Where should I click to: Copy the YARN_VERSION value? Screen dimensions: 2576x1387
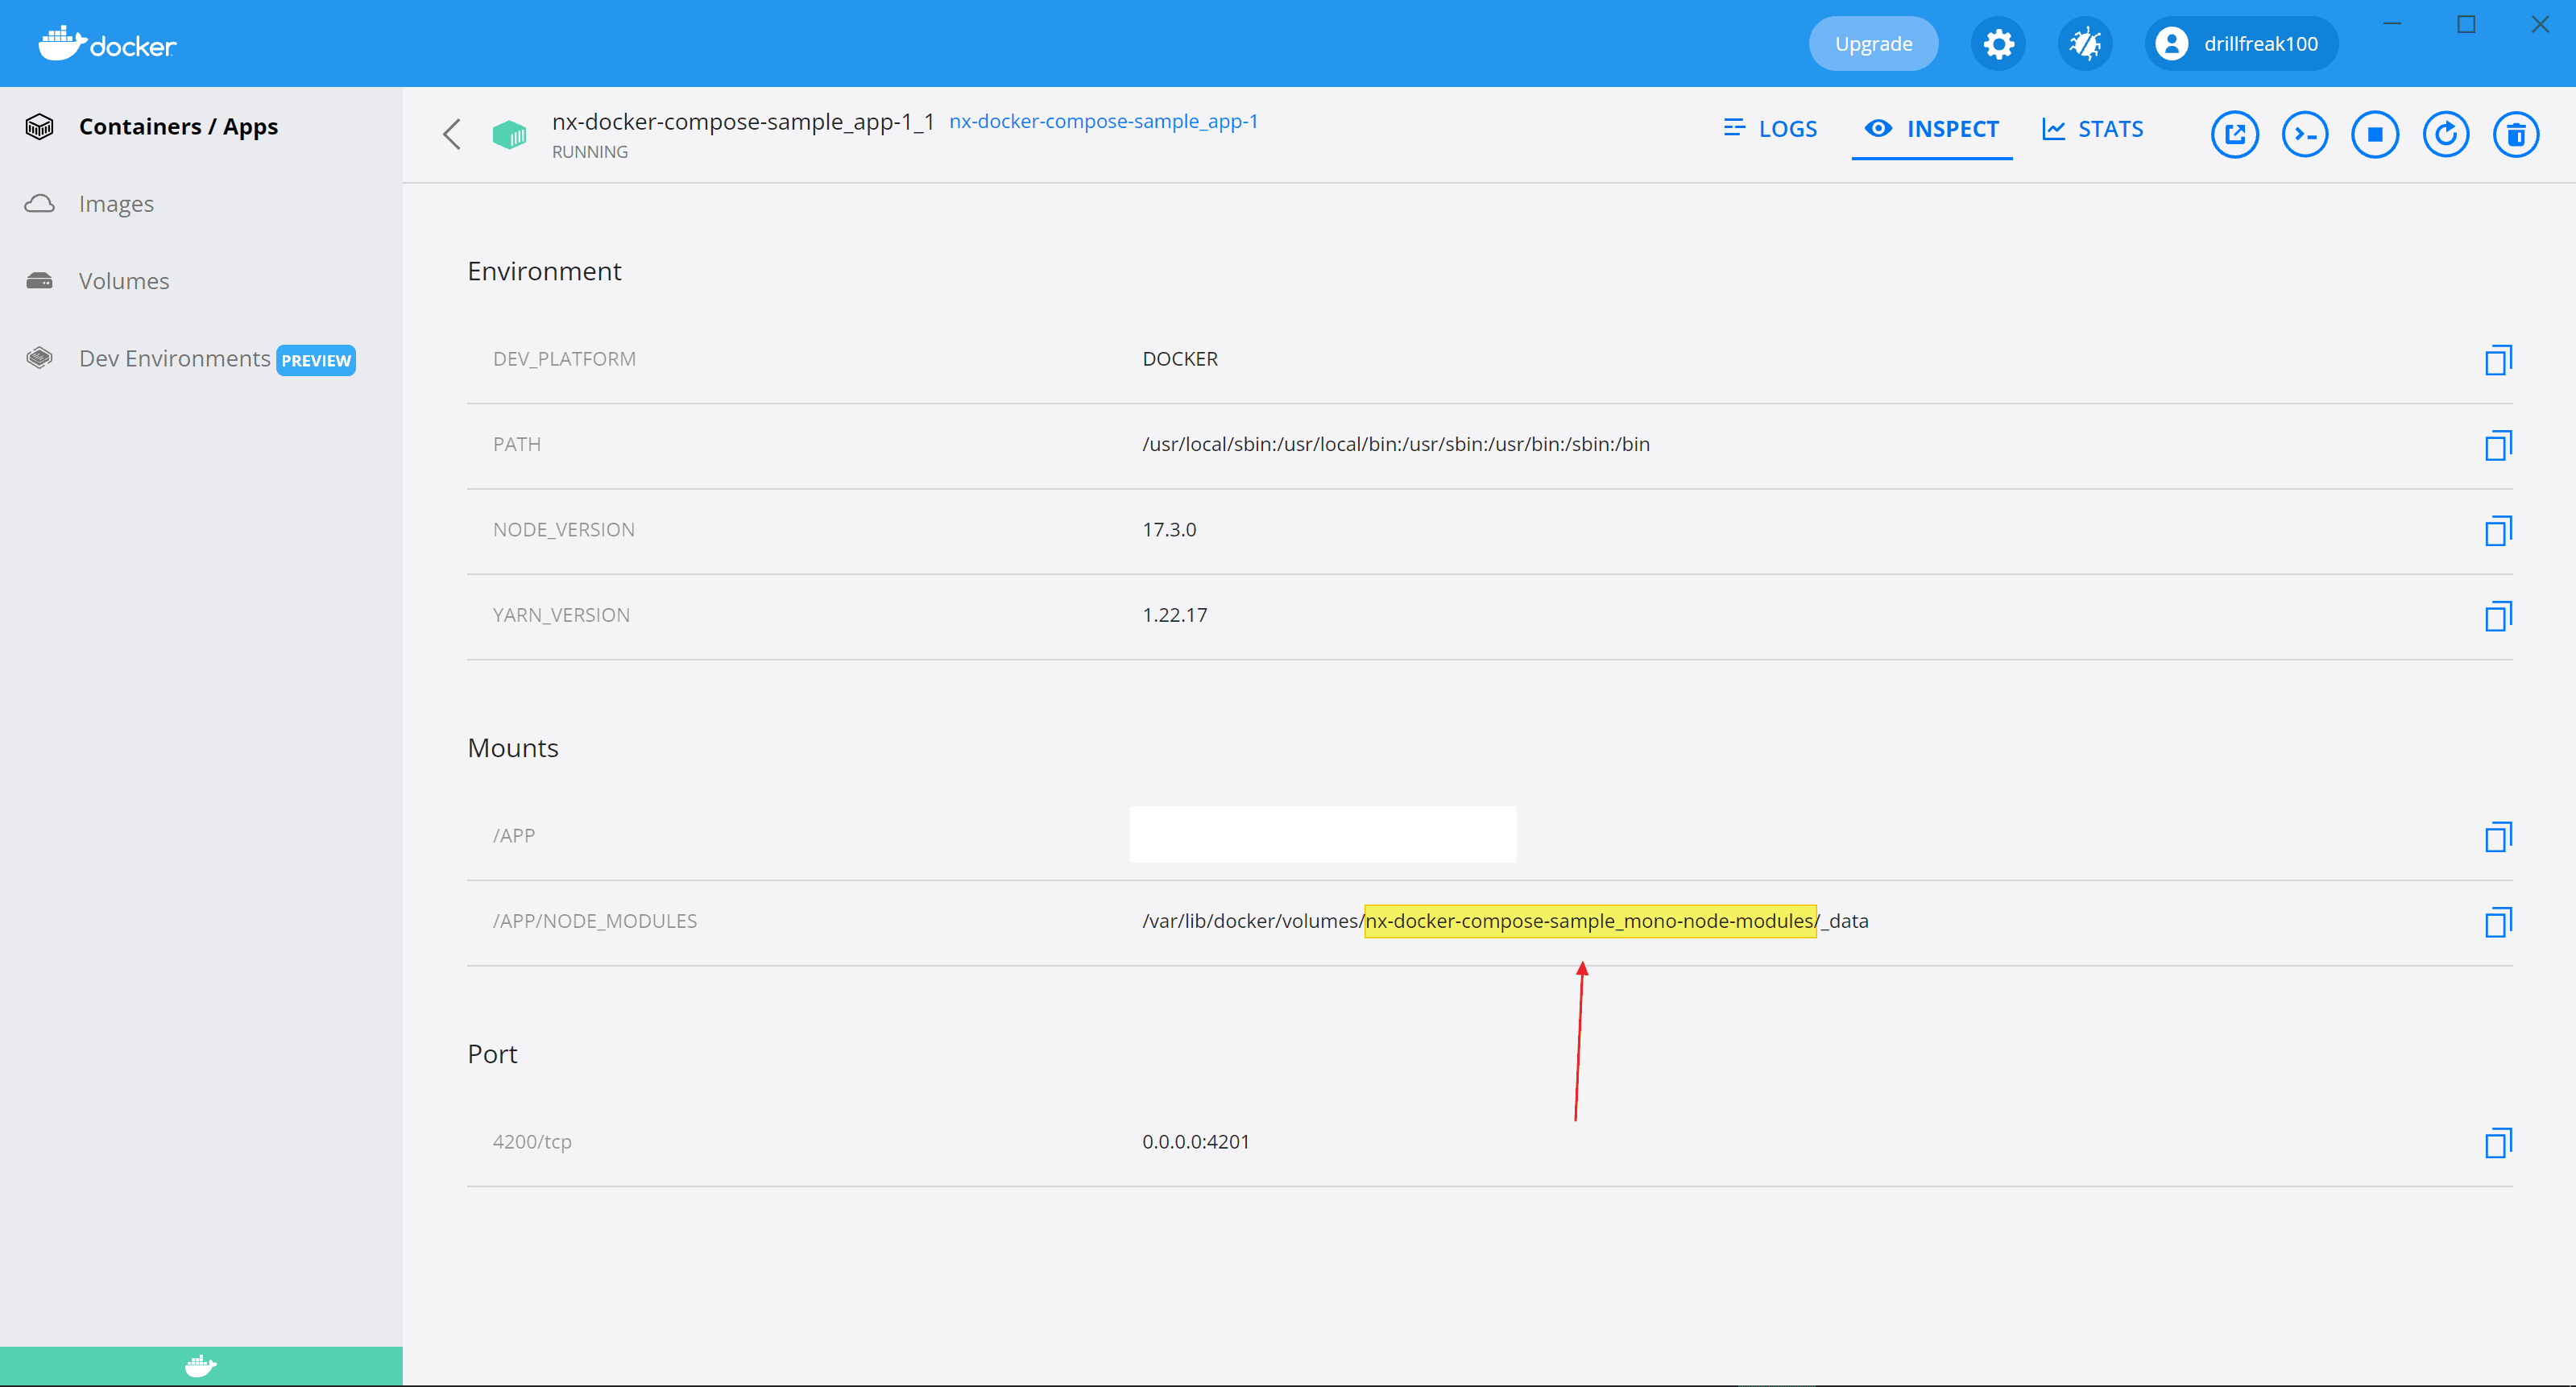pos(2498,616)
